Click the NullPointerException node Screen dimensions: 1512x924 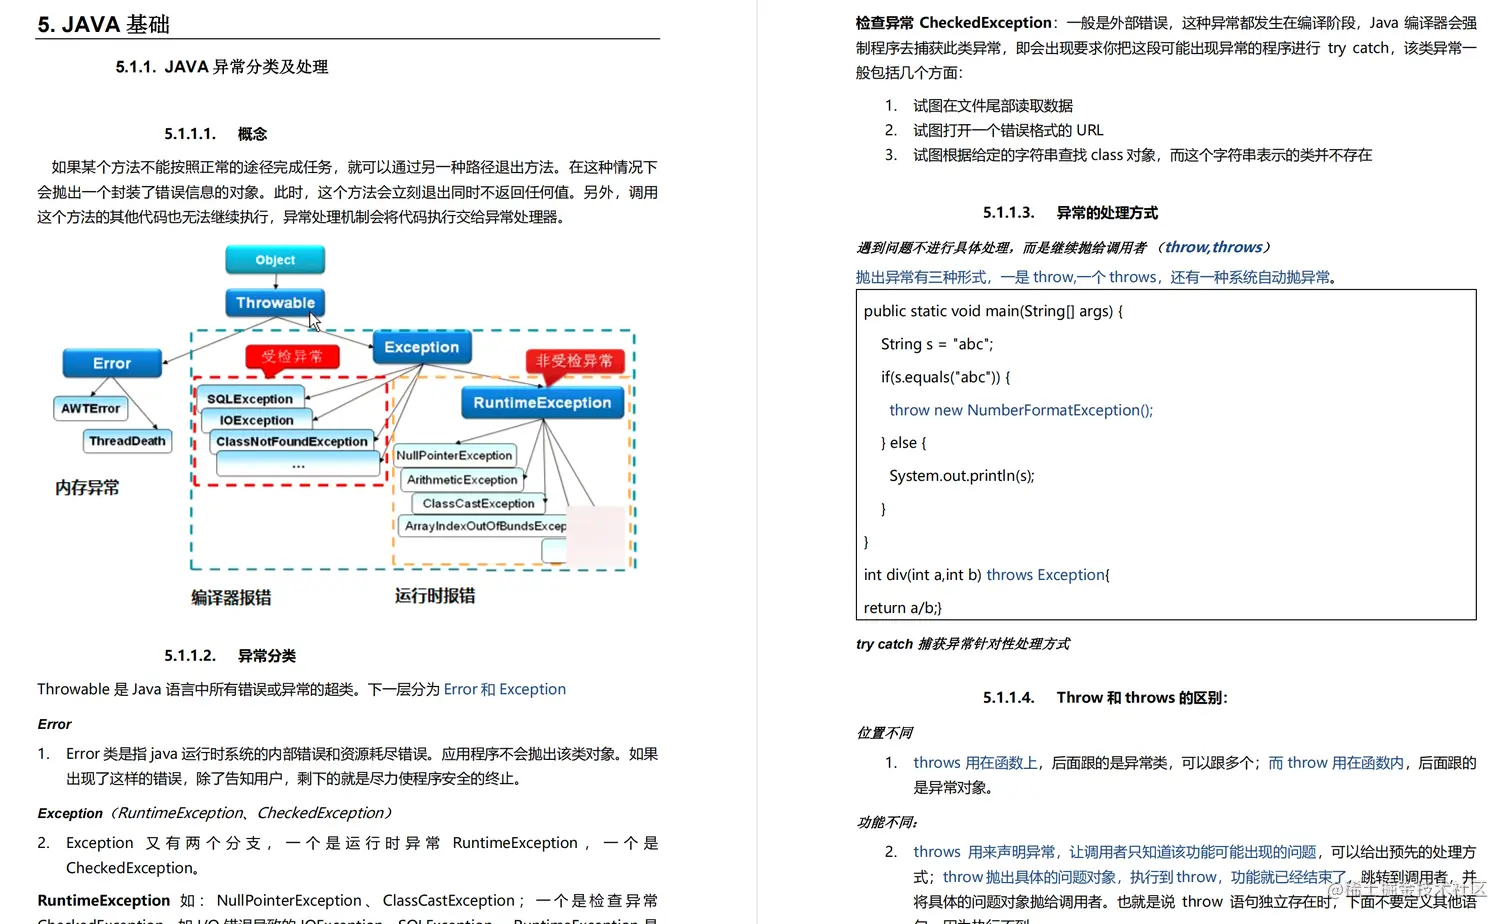[x=455, y=455]
